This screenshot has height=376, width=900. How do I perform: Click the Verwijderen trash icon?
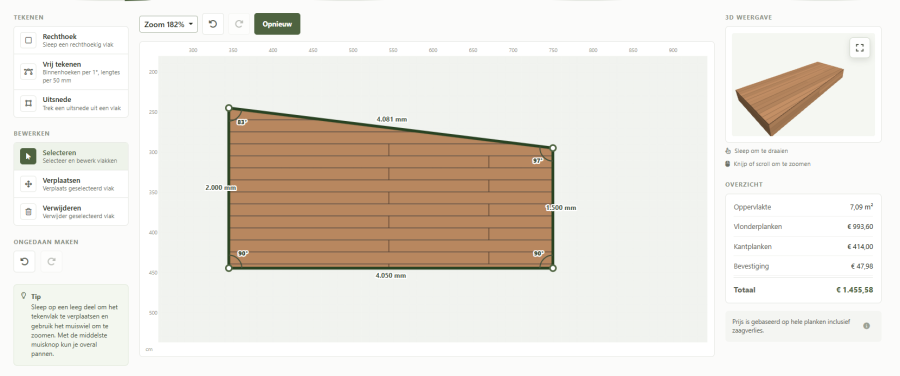[28, 211]
